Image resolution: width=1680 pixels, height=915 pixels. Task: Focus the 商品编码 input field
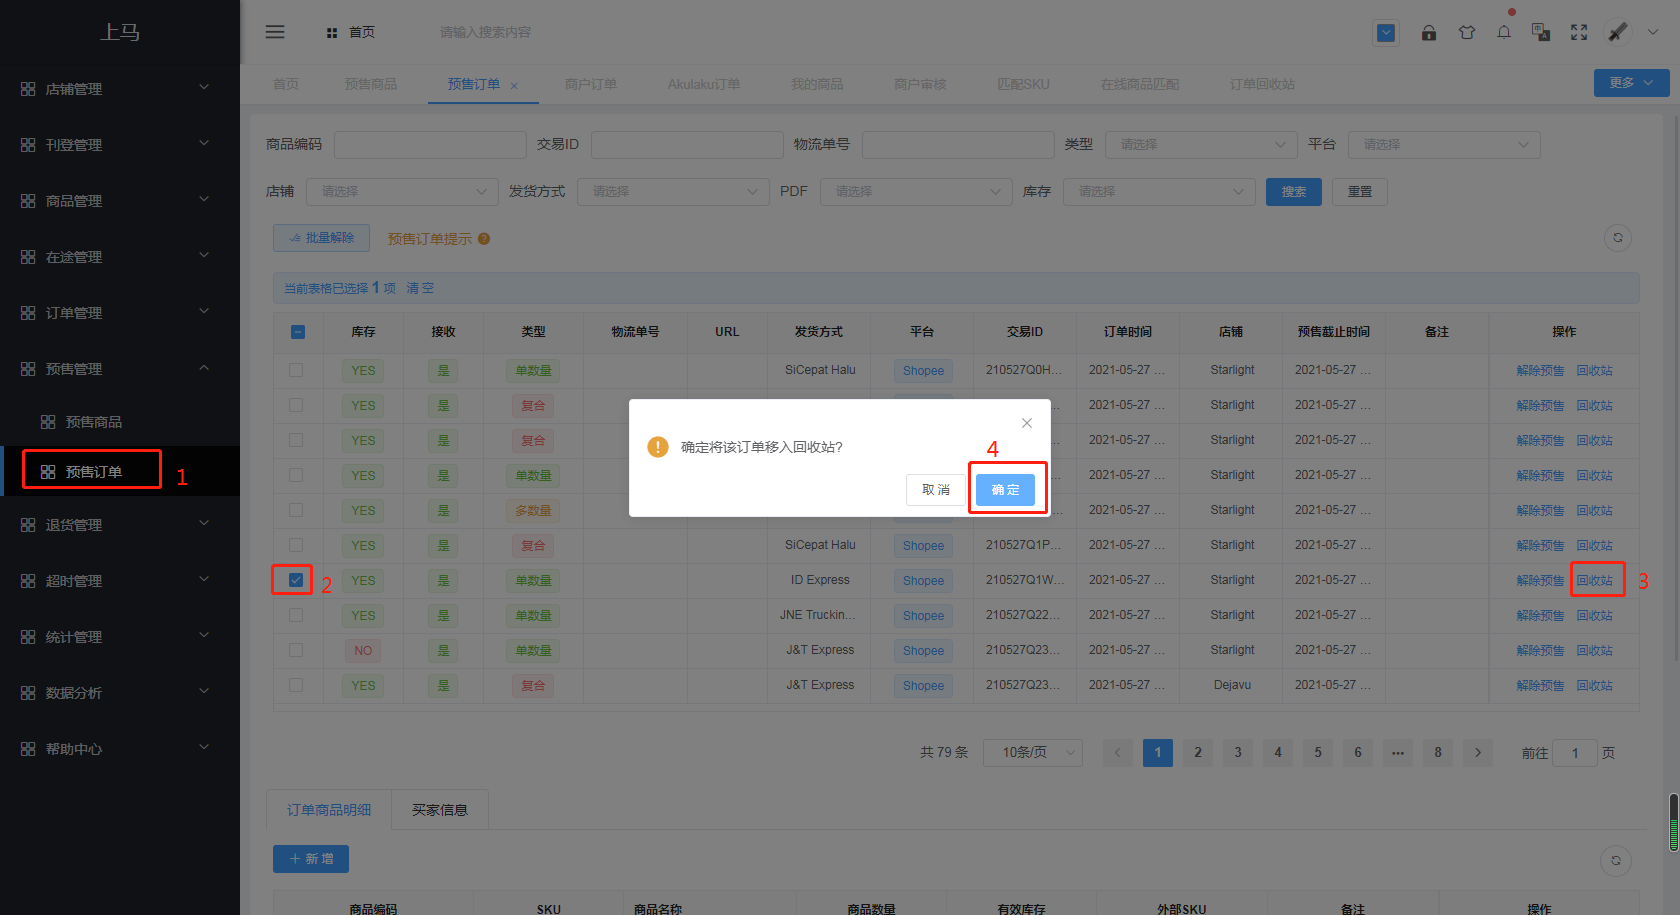[430, 145]
